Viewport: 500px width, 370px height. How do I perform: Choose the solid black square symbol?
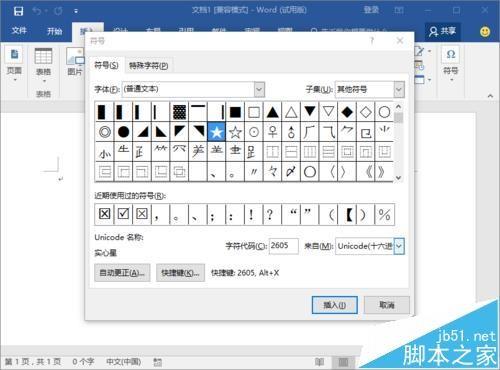pyautogui.click(x=235, y=112)
